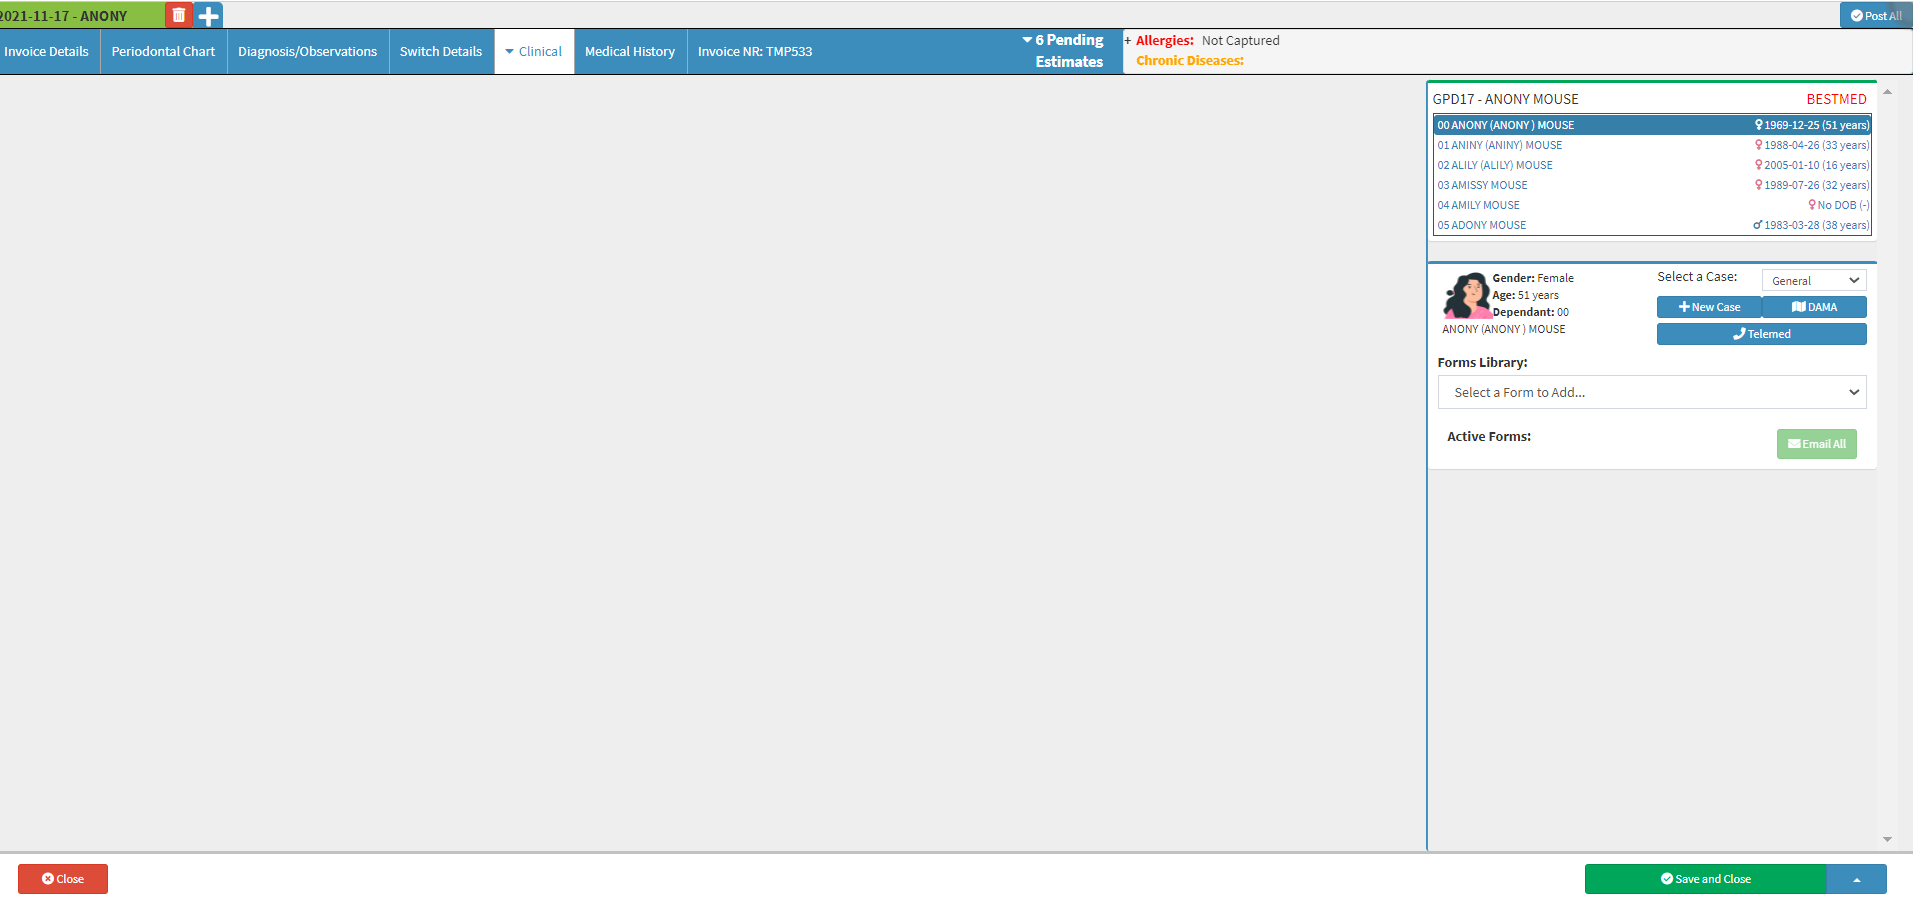Image resolution: width=1913 pixels, height=903 pixels.
Task: Click the patient avatar image
Action: pyautogui.click(x=1466, y=295)
